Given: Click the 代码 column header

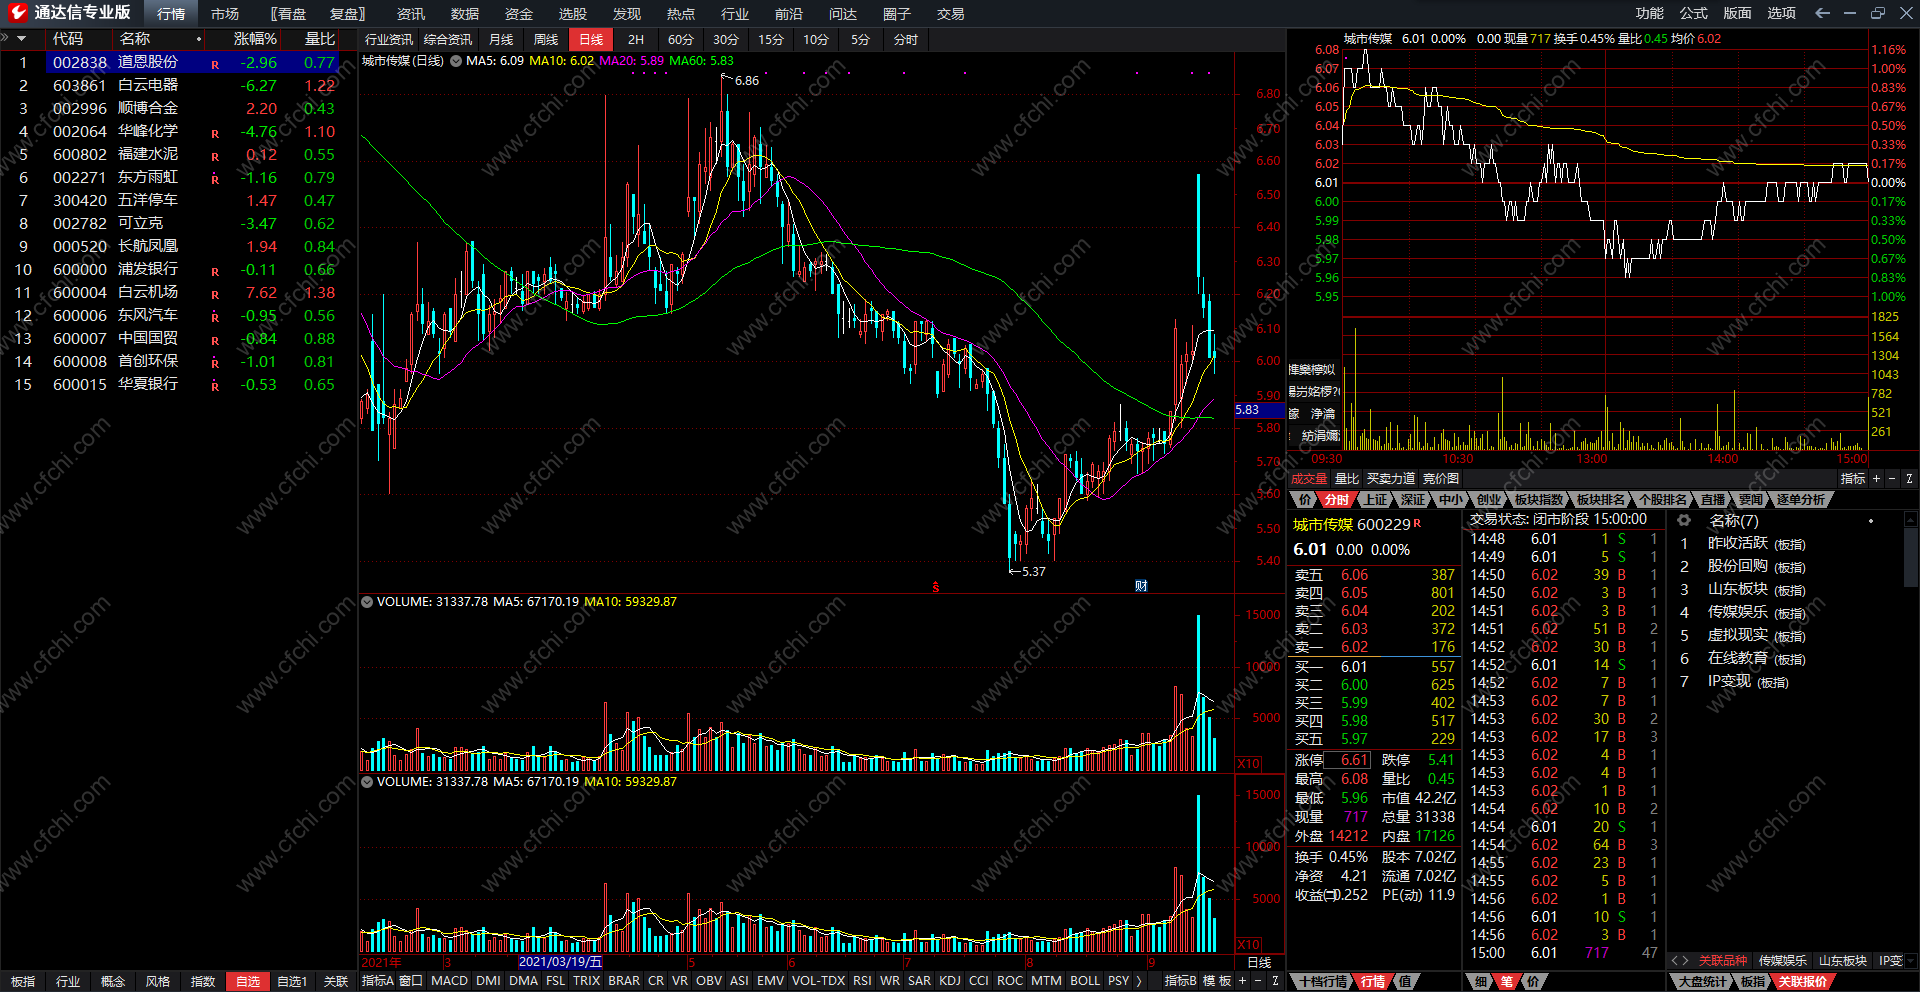Looking at the screenshot, I should click(68, 39).
